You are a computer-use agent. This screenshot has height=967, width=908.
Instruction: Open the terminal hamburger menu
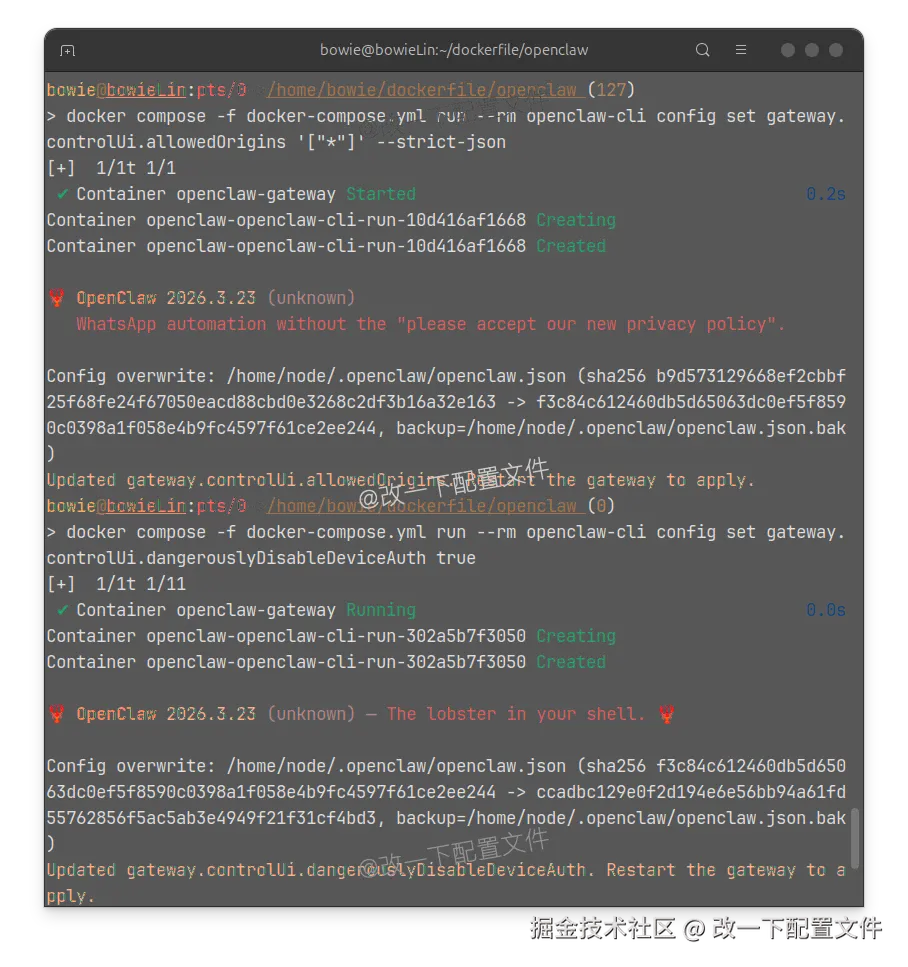click(741, 50)
